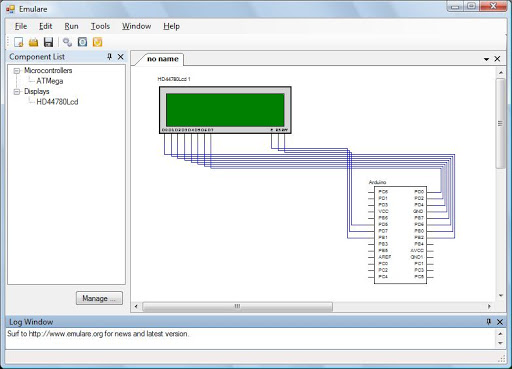
Task: Click the horizontal scrollbar left arrow
Action: (x=136, y=306)
